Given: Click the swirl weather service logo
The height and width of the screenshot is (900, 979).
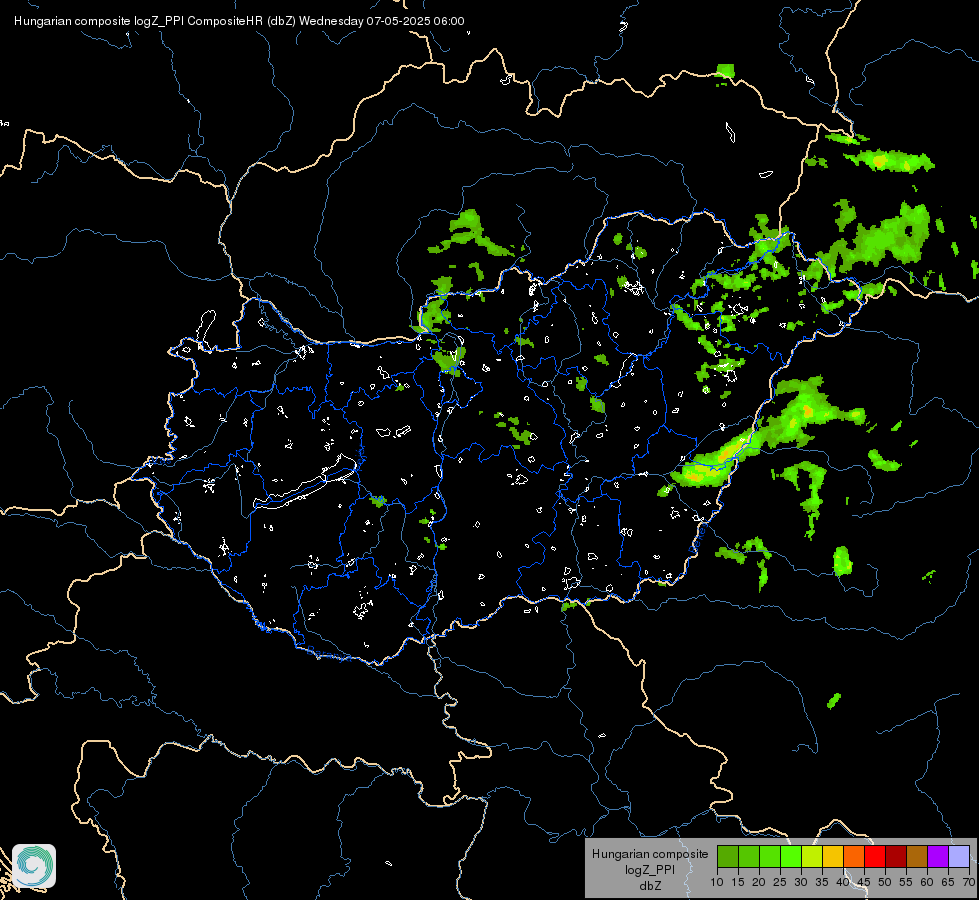Looking at the screenshot, I should click(x=34, y=866).
